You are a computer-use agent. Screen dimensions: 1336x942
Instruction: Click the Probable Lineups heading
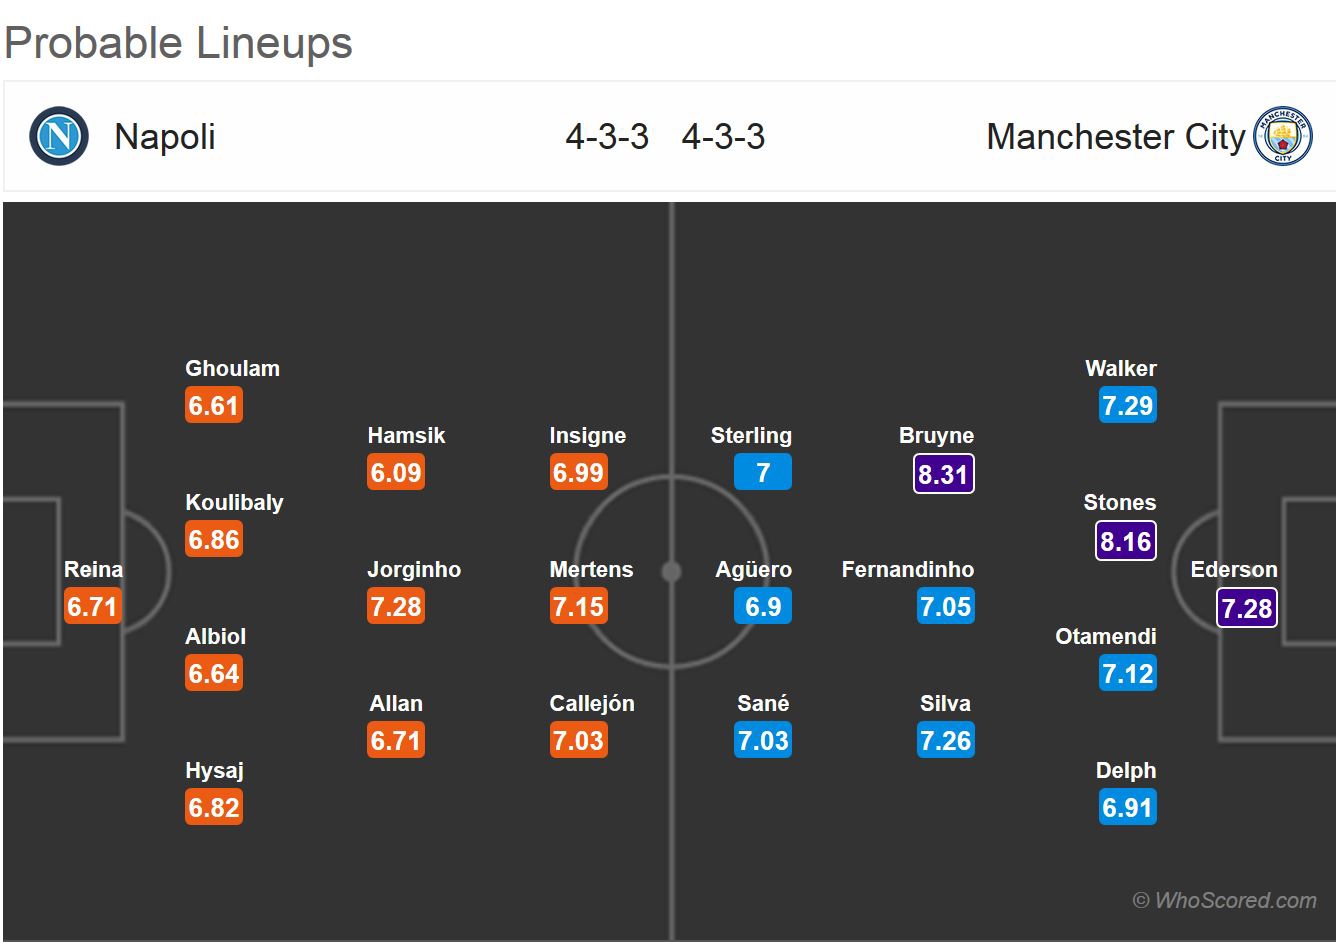pyautogui.click(x=179, y=43)
